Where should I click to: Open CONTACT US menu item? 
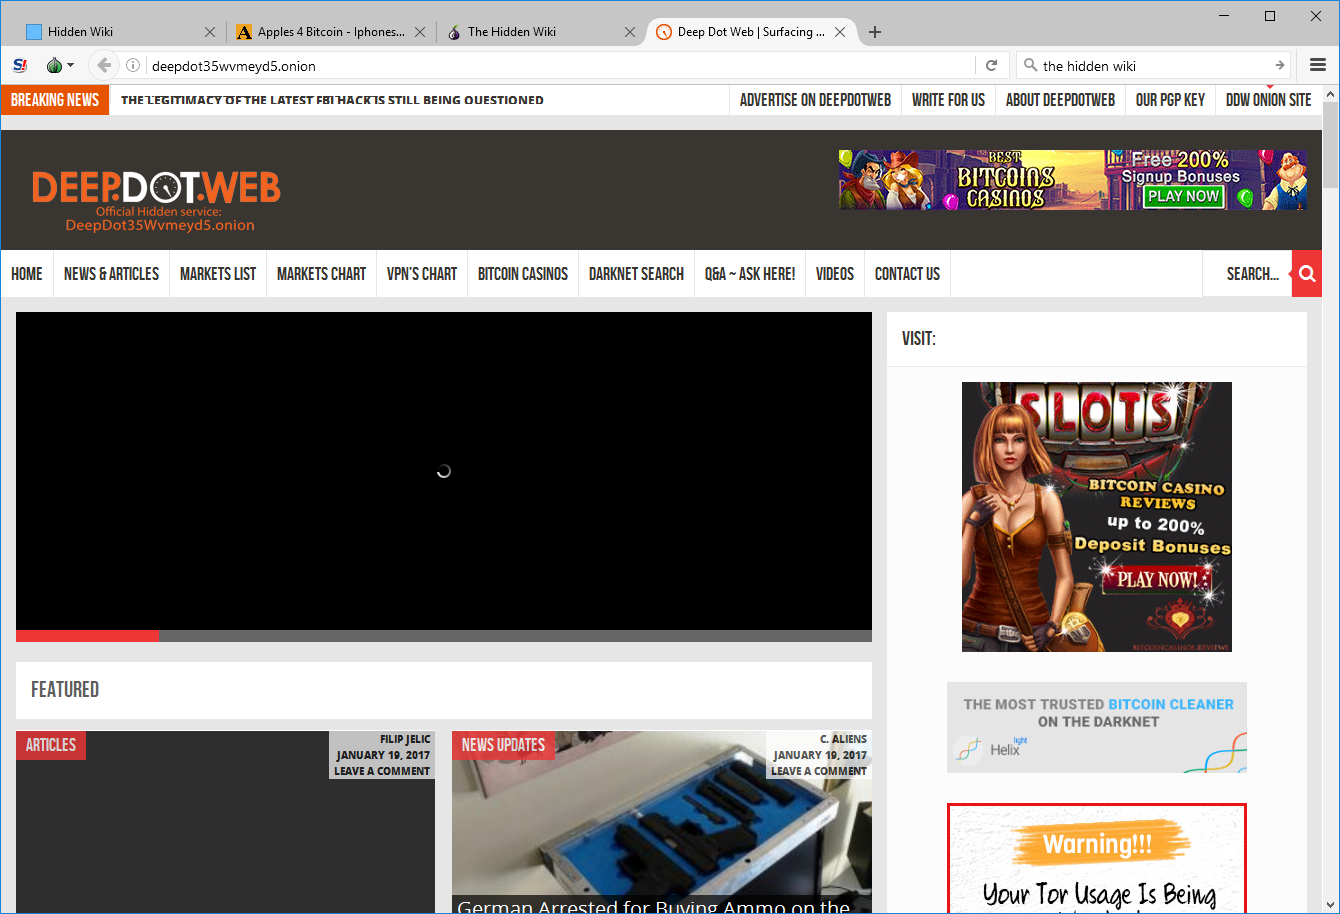coord(907,274)
